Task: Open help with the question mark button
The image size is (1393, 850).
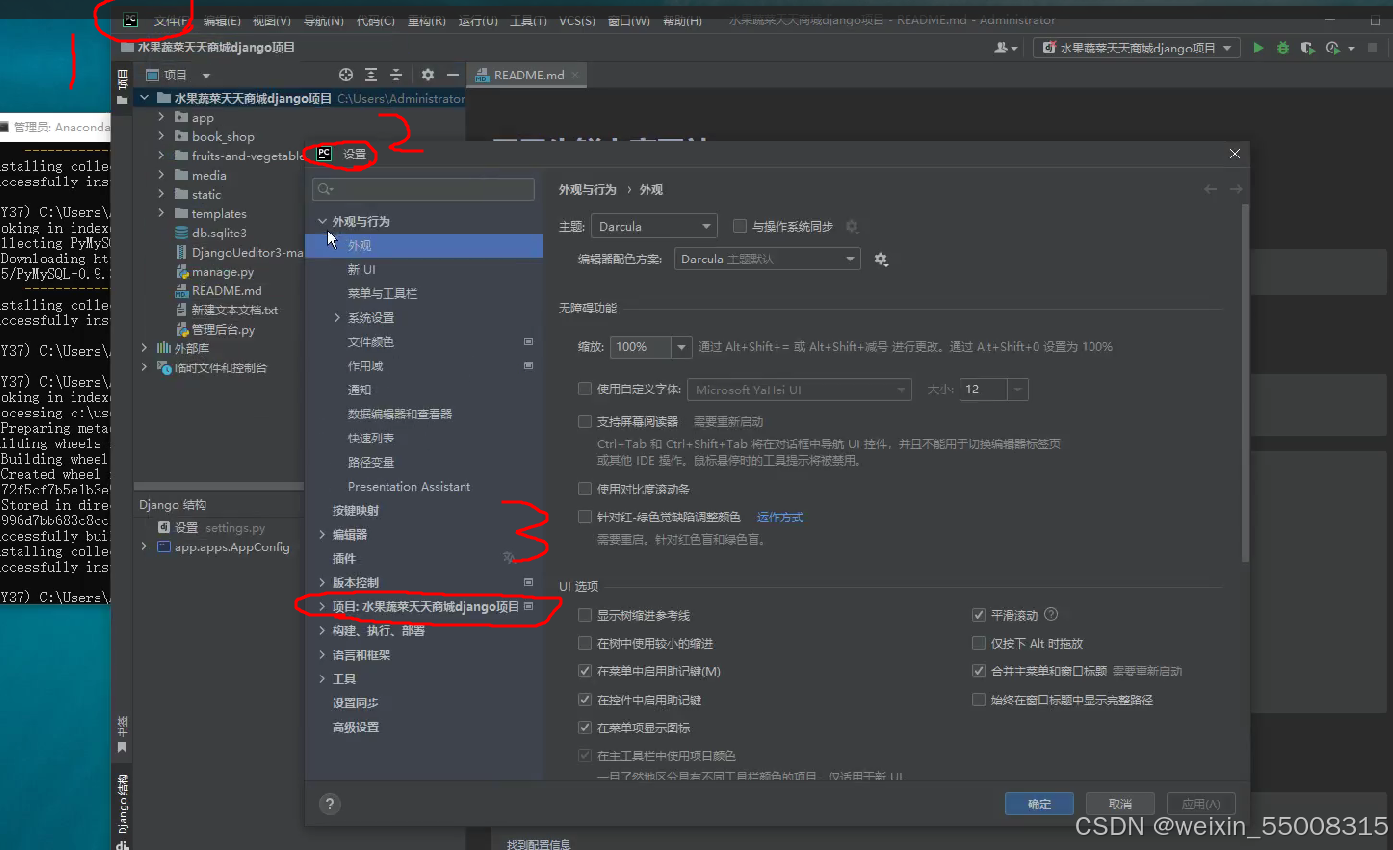Action: pyautogui.click(x=329, y=803)
